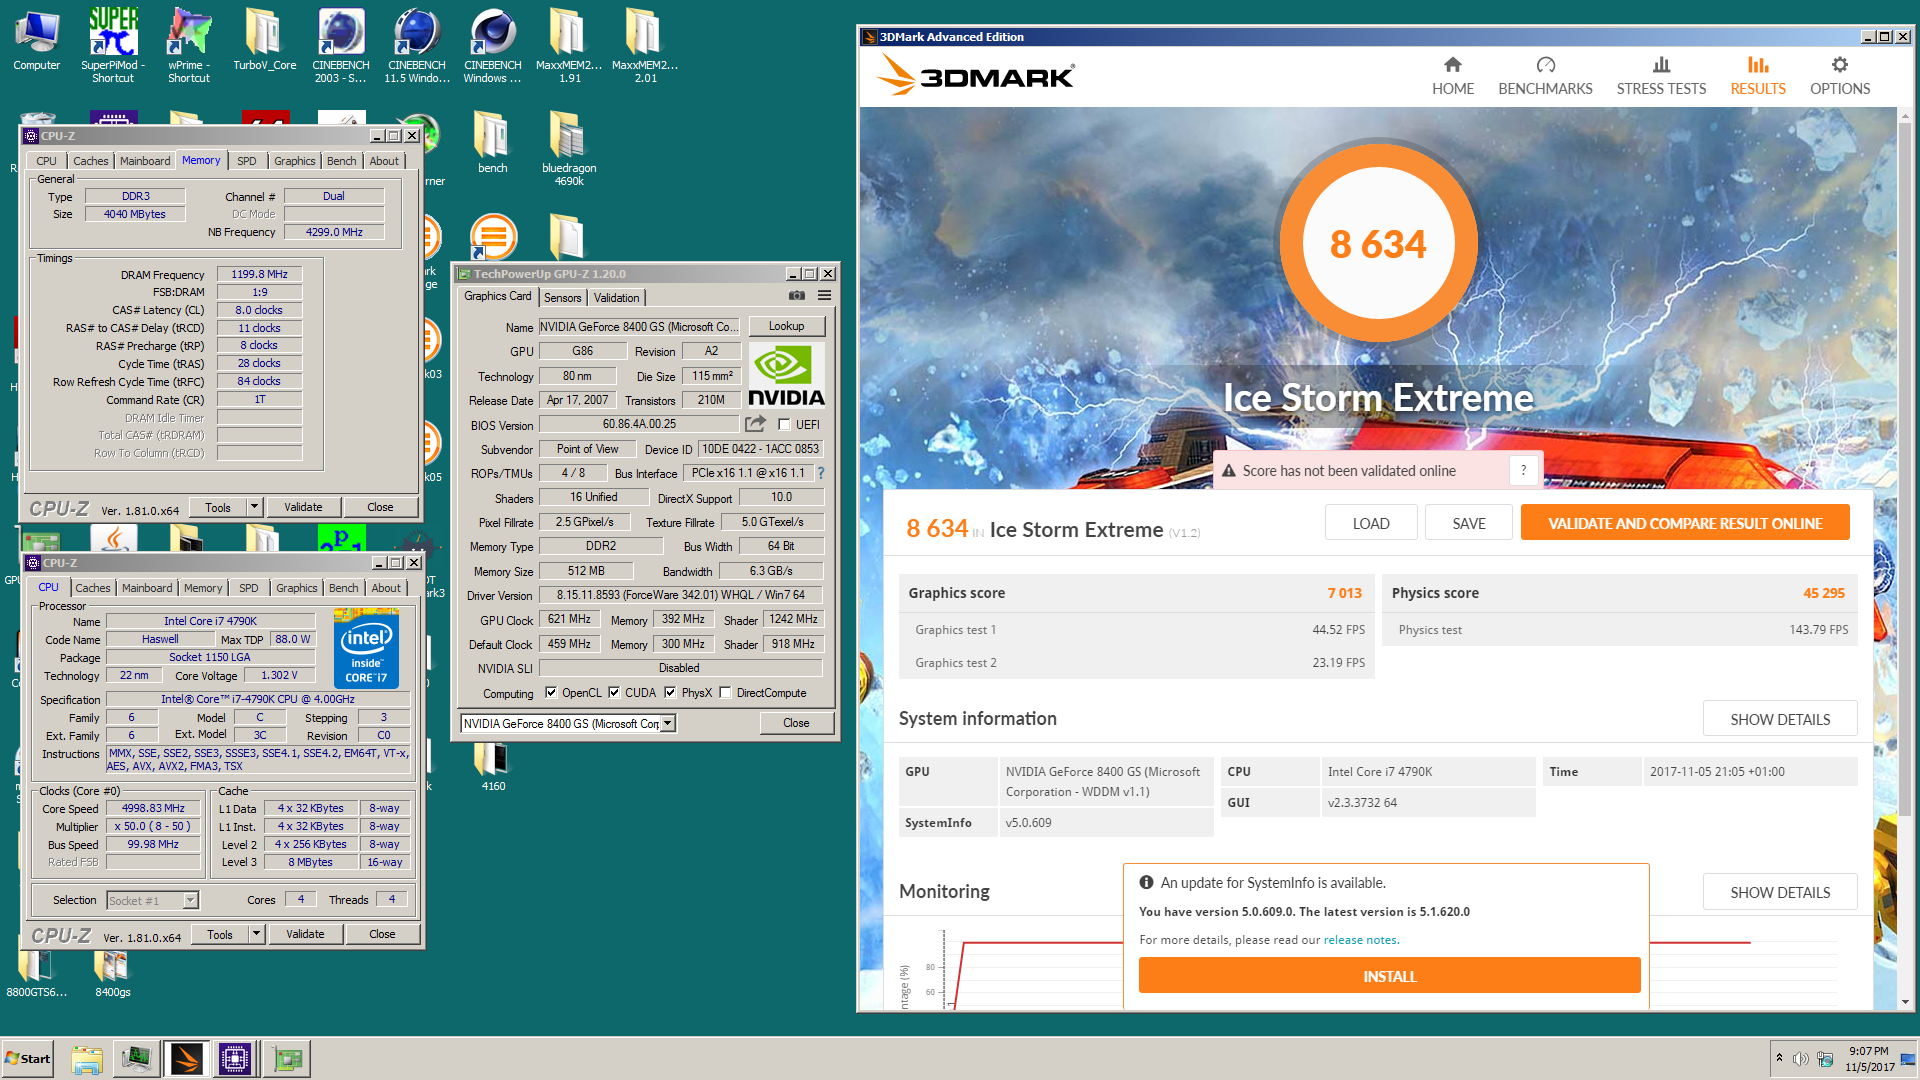
Task: Open the 4160 folder icon
Action: pos(493,767)
